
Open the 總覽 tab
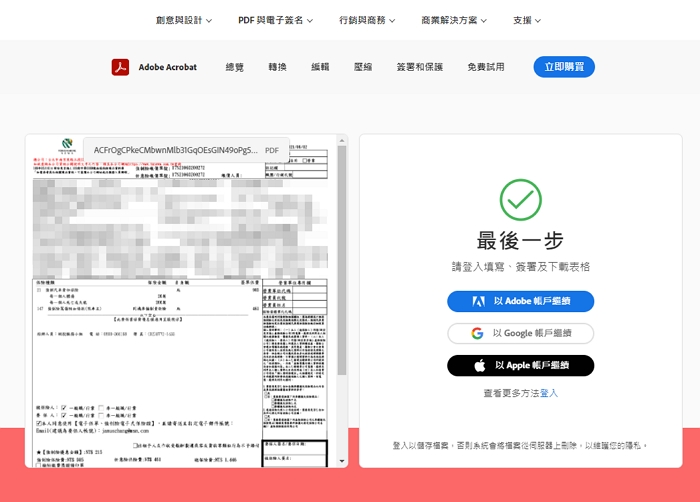pyautogui.click(x=234, y=67)
